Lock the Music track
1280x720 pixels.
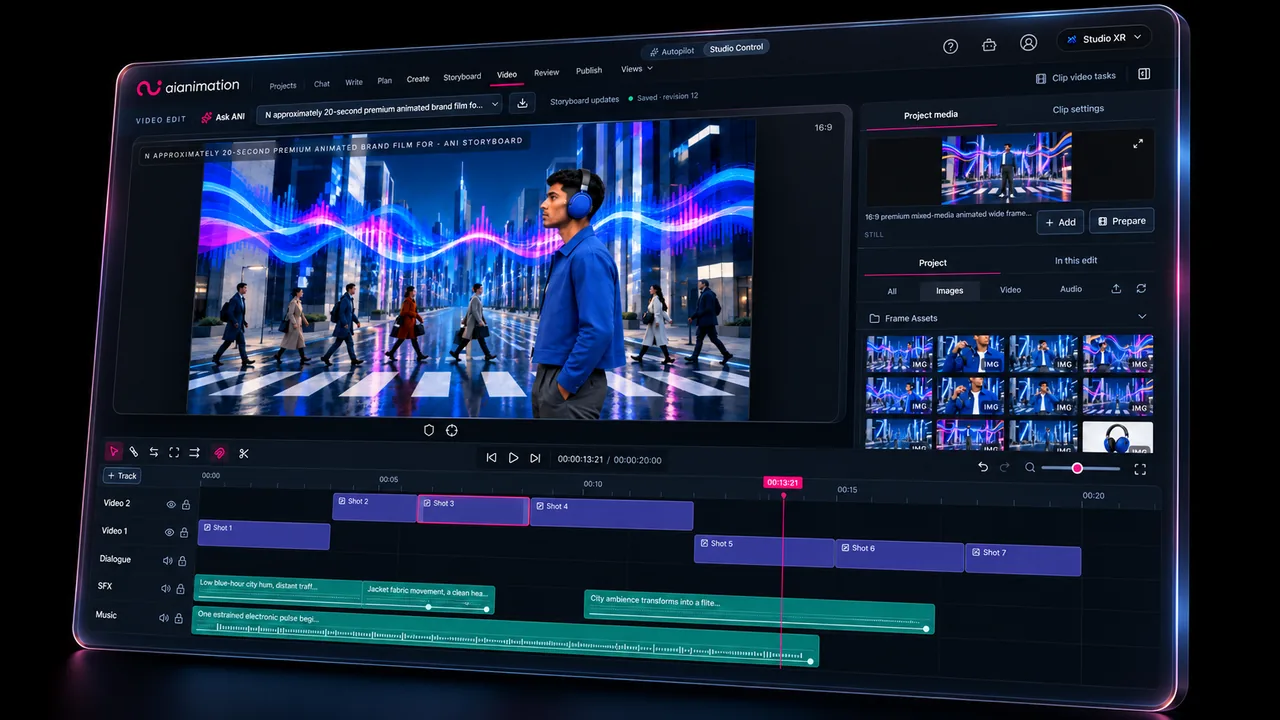[x=179, y=618]
